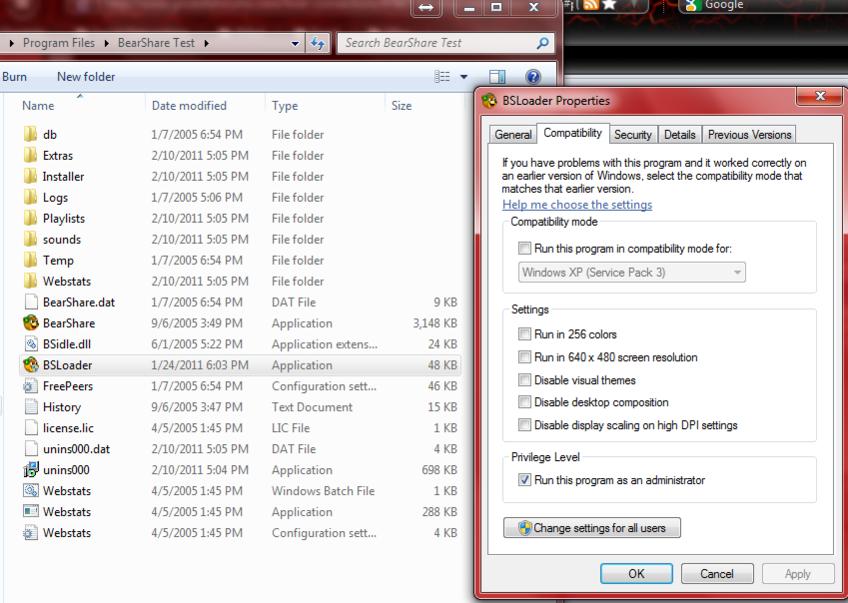
Task: Check Run this program in compatibility mode
Action: [525, 248]
